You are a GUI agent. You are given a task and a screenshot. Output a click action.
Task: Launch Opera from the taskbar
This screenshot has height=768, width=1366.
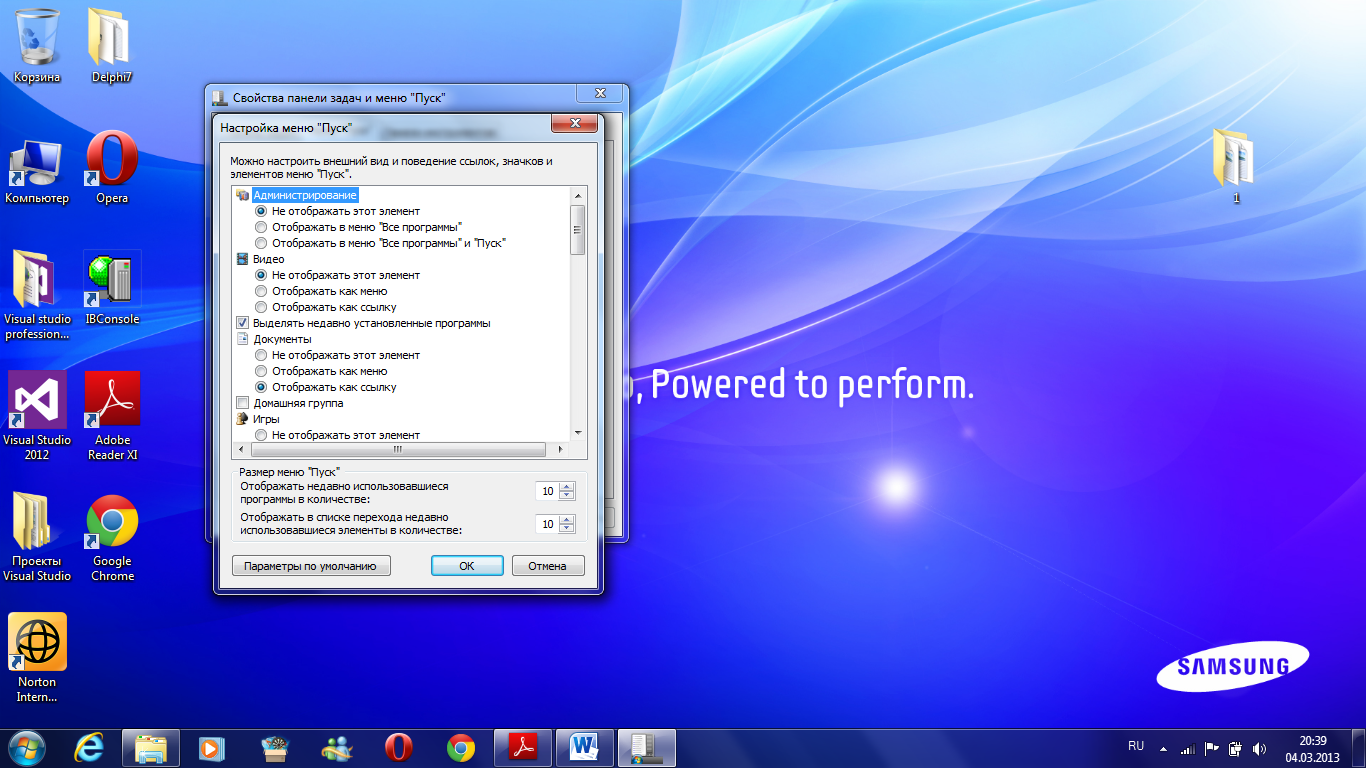point(399,747)
